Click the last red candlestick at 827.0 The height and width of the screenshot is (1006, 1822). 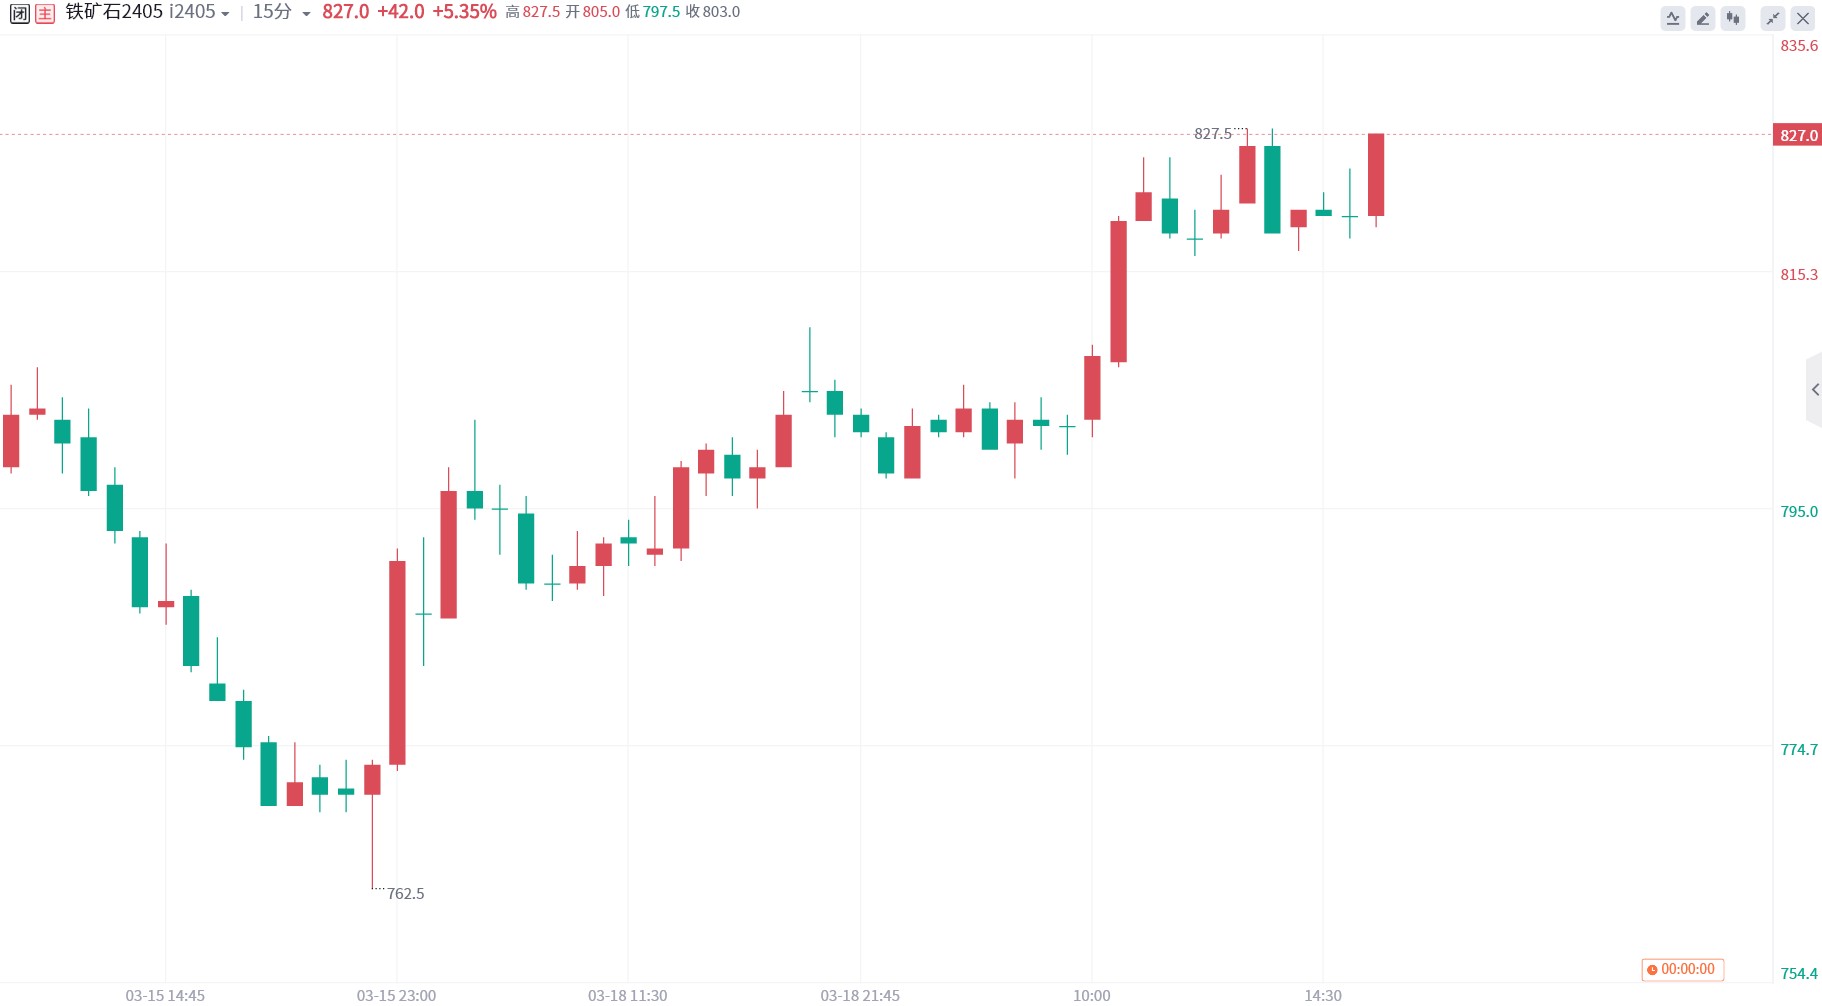coord(1376,175)
